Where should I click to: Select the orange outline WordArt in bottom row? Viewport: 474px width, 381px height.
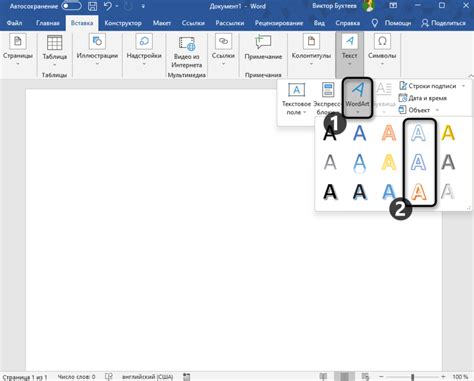coord(418,192)
